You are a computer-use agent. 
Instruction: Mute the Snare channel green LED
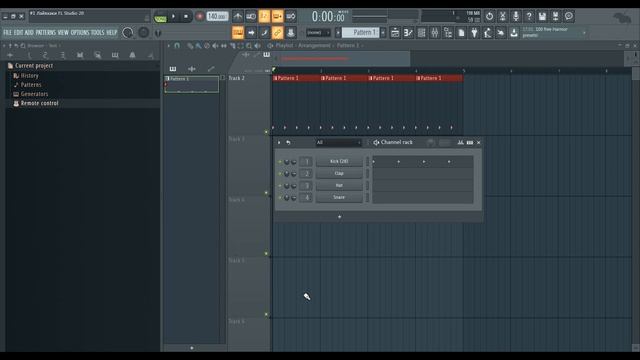click(x=280, y=198)
